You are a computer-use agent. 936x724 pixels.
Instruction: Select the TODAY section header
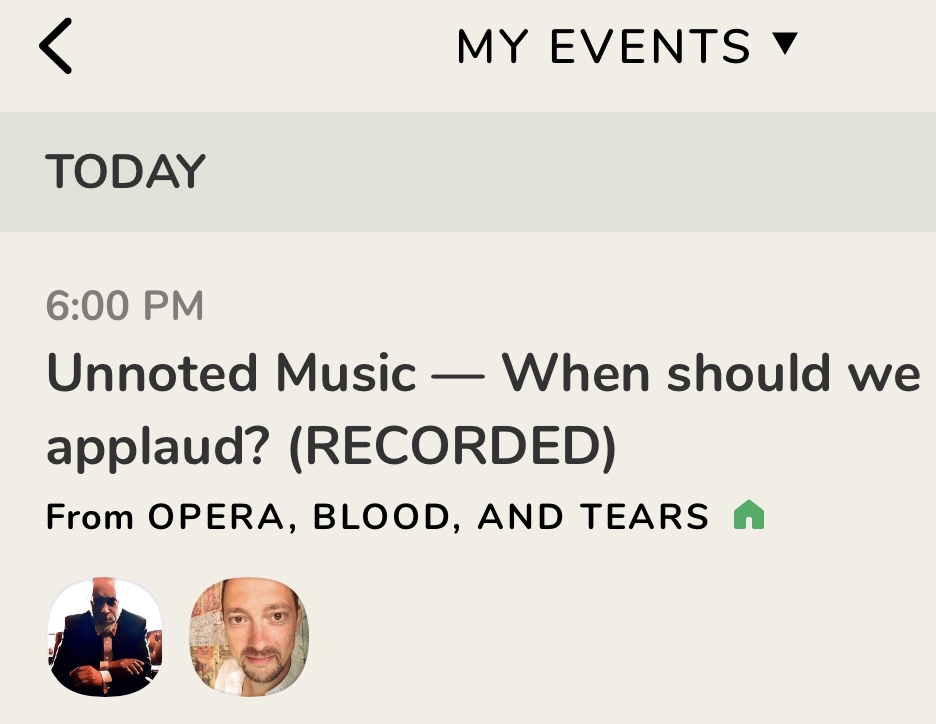point(125,172)
